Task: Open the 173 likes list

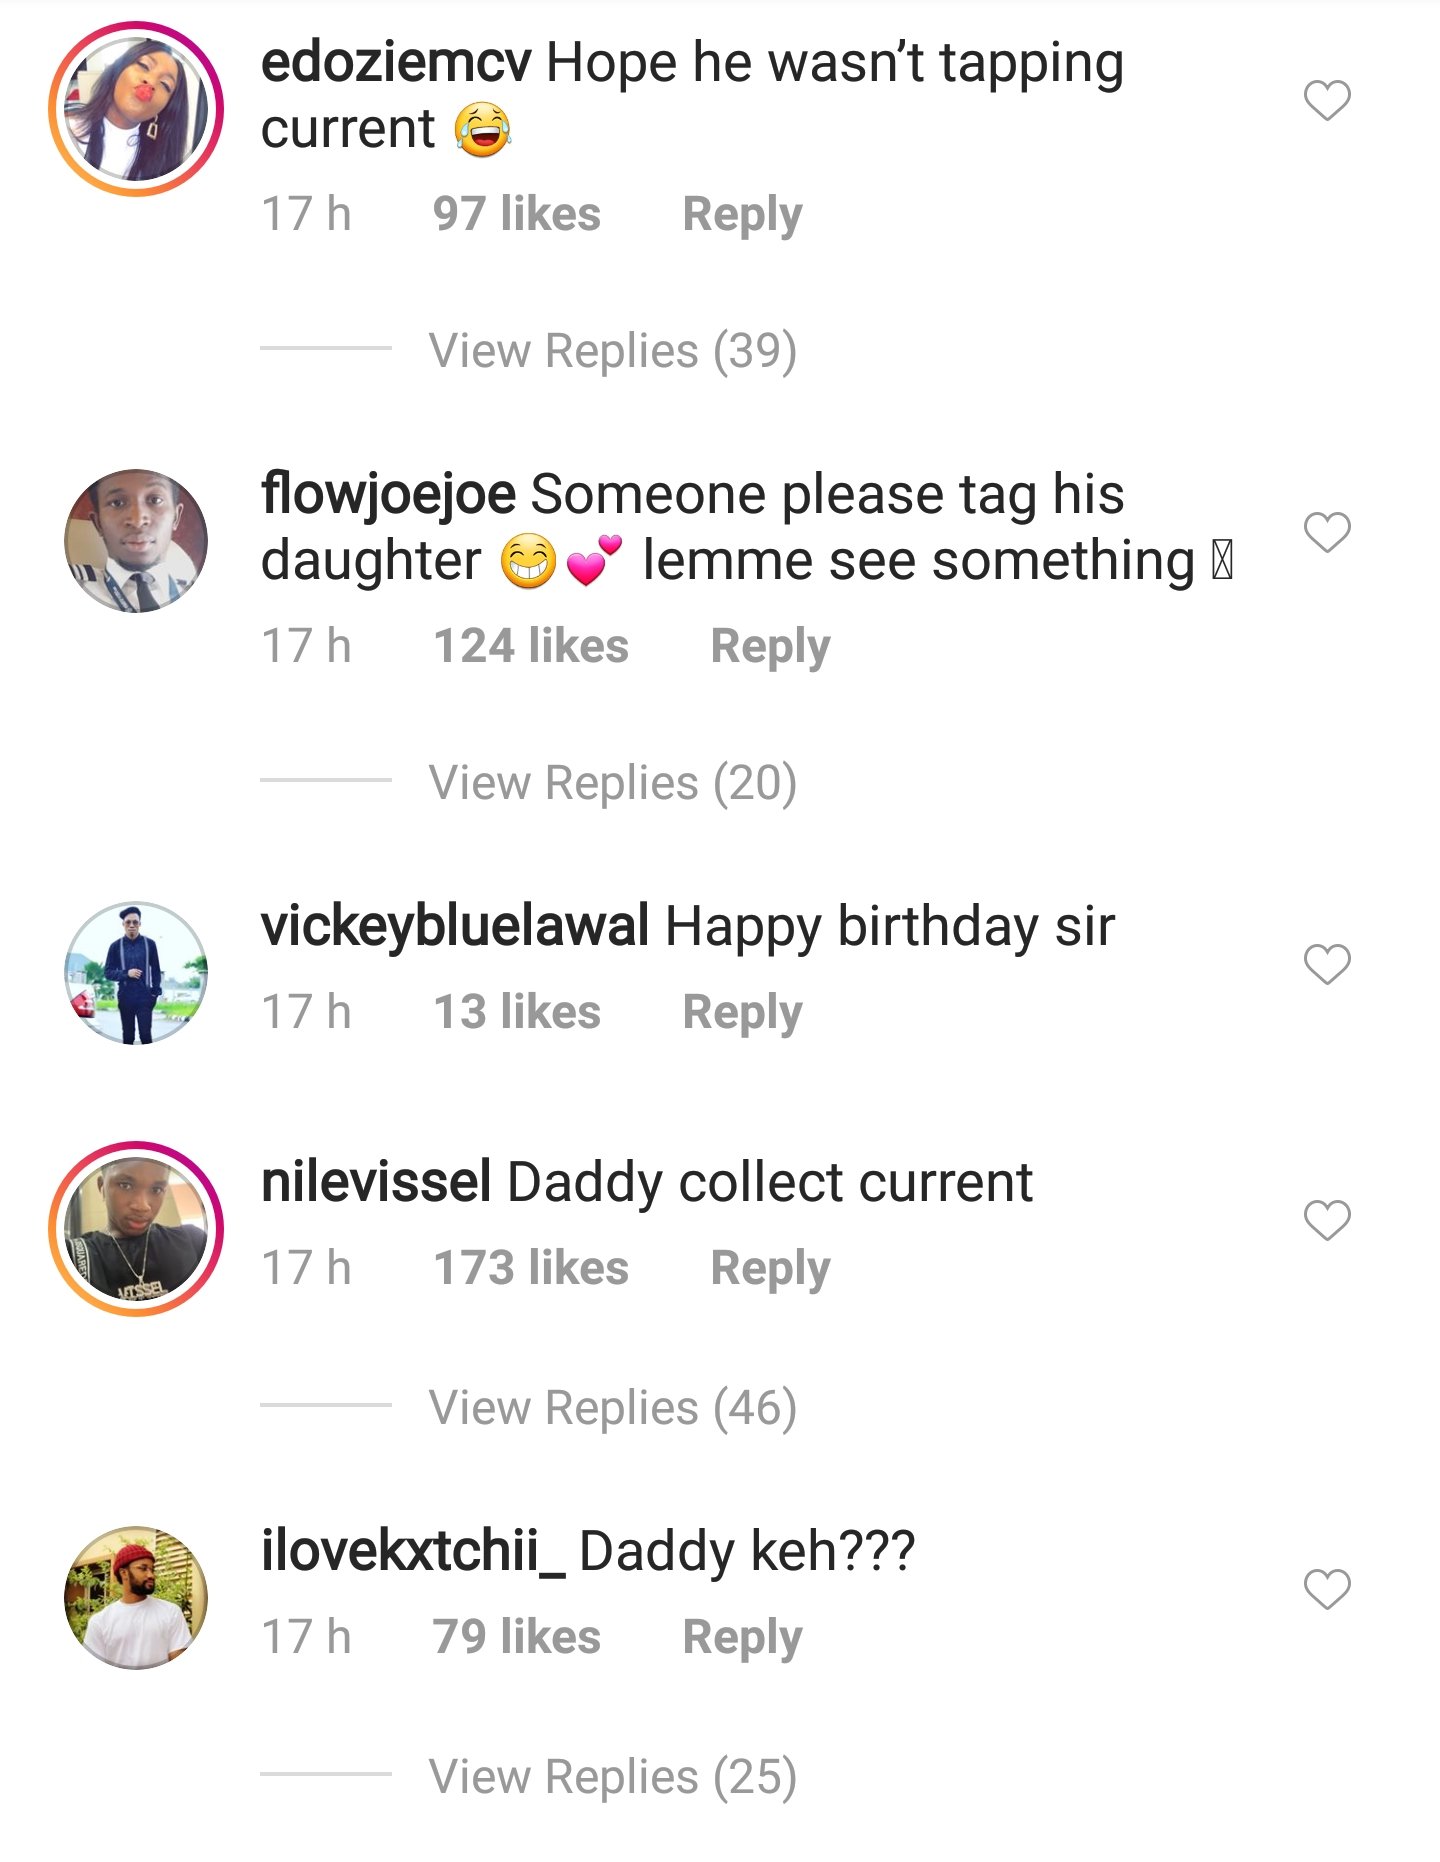Action: (531, 1269)
